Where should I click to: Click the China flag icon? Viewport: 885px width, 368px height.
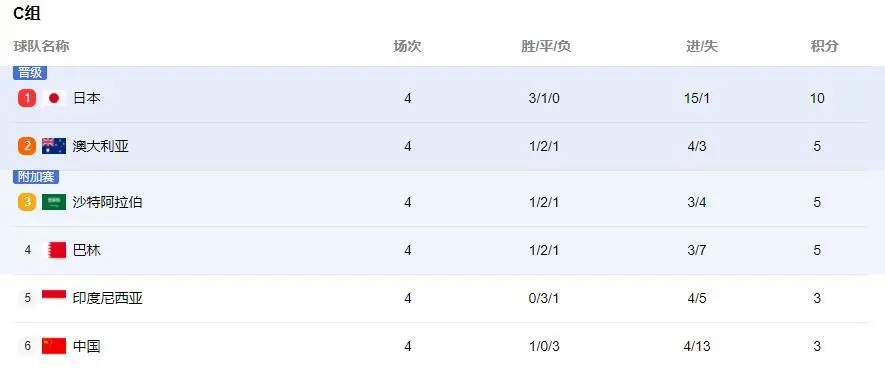click(54, 346)
